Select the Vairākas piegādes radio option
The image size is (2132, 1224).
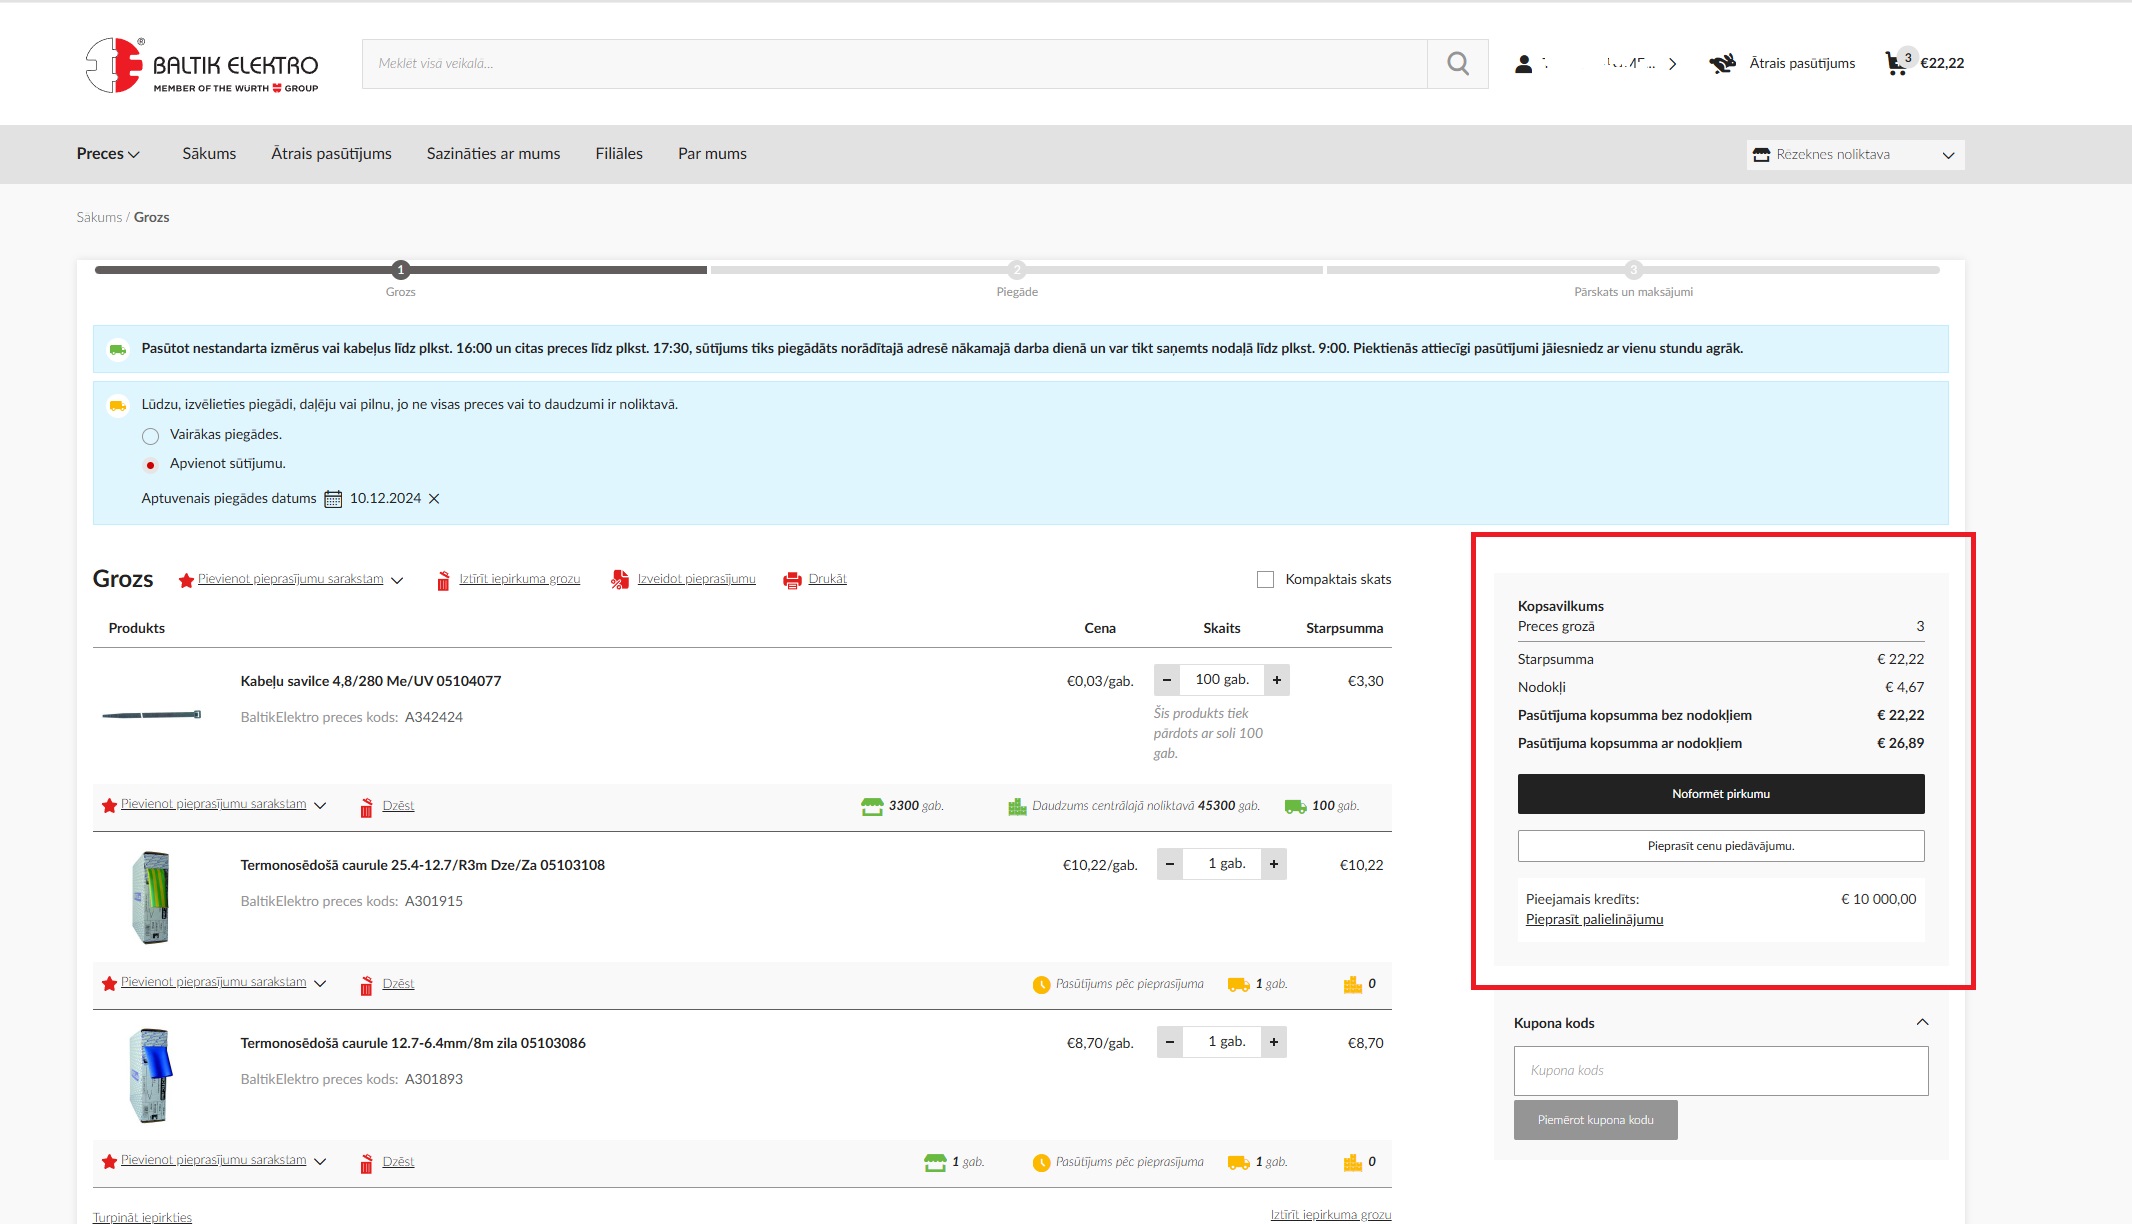pos(151,436)
